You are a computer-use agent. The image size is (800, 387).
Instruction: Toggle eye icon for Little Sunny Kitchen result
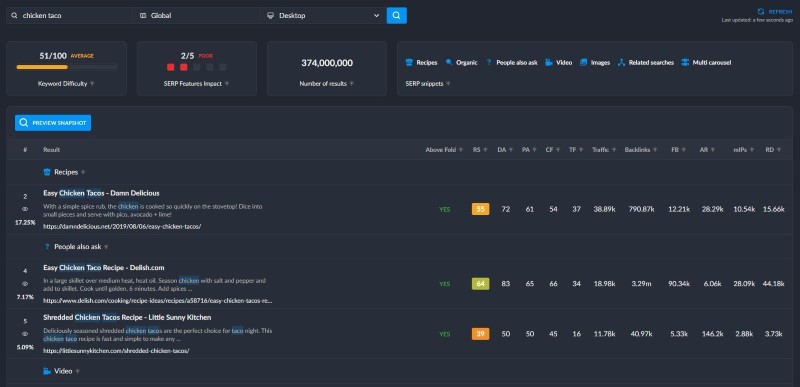tap(25, 334)
